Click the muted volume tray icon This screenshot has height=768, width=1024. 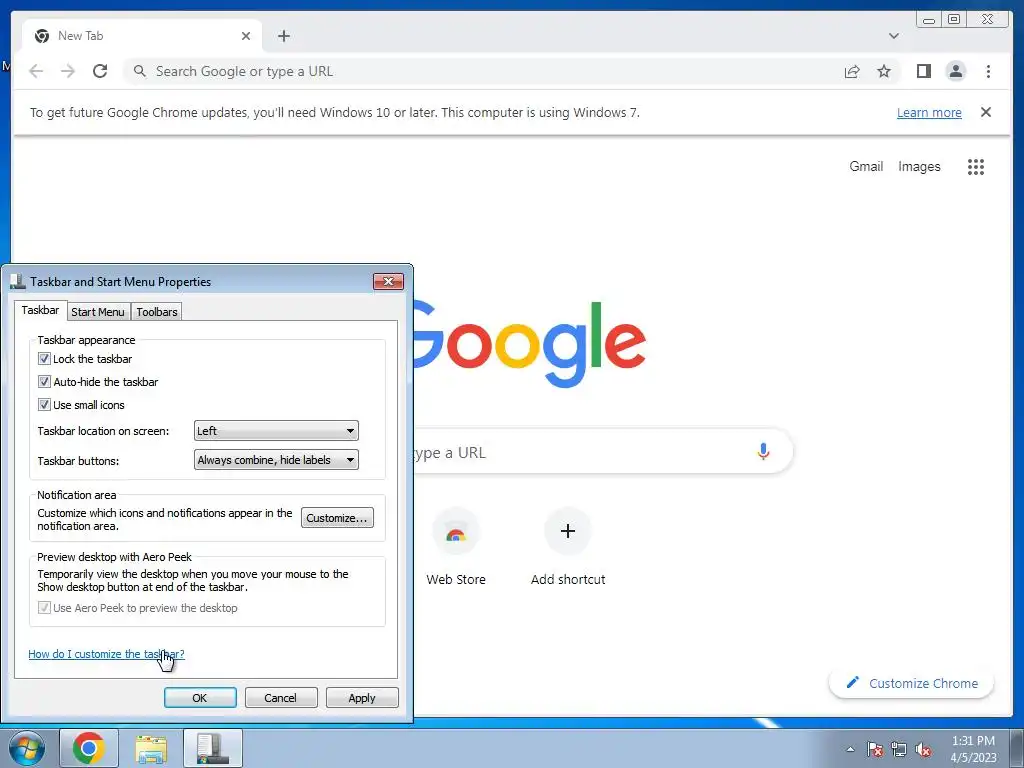923,749
